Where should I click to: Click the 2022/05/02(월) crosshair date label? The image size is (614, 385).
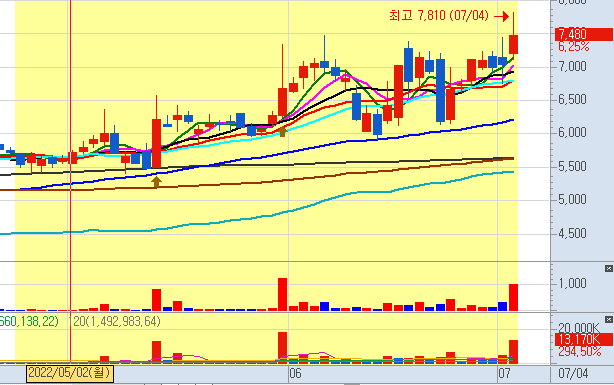pyautogui.click(x=70, y=373)
